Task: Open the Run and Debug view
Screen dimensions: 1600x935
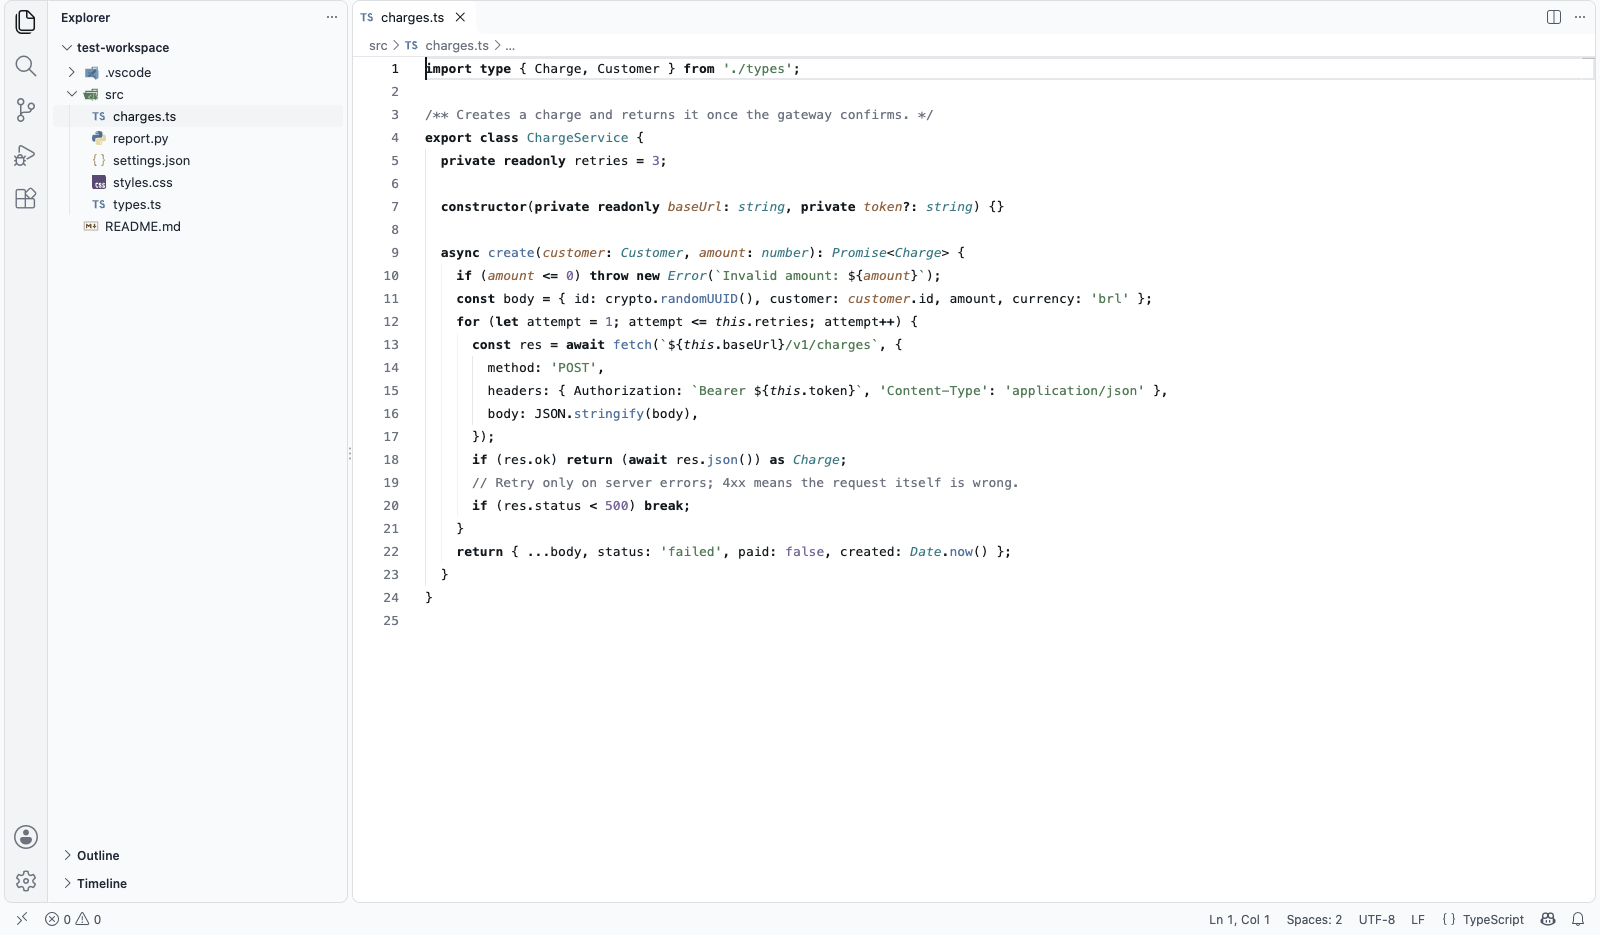Action: pyautogui.click(x=26, y=154)
